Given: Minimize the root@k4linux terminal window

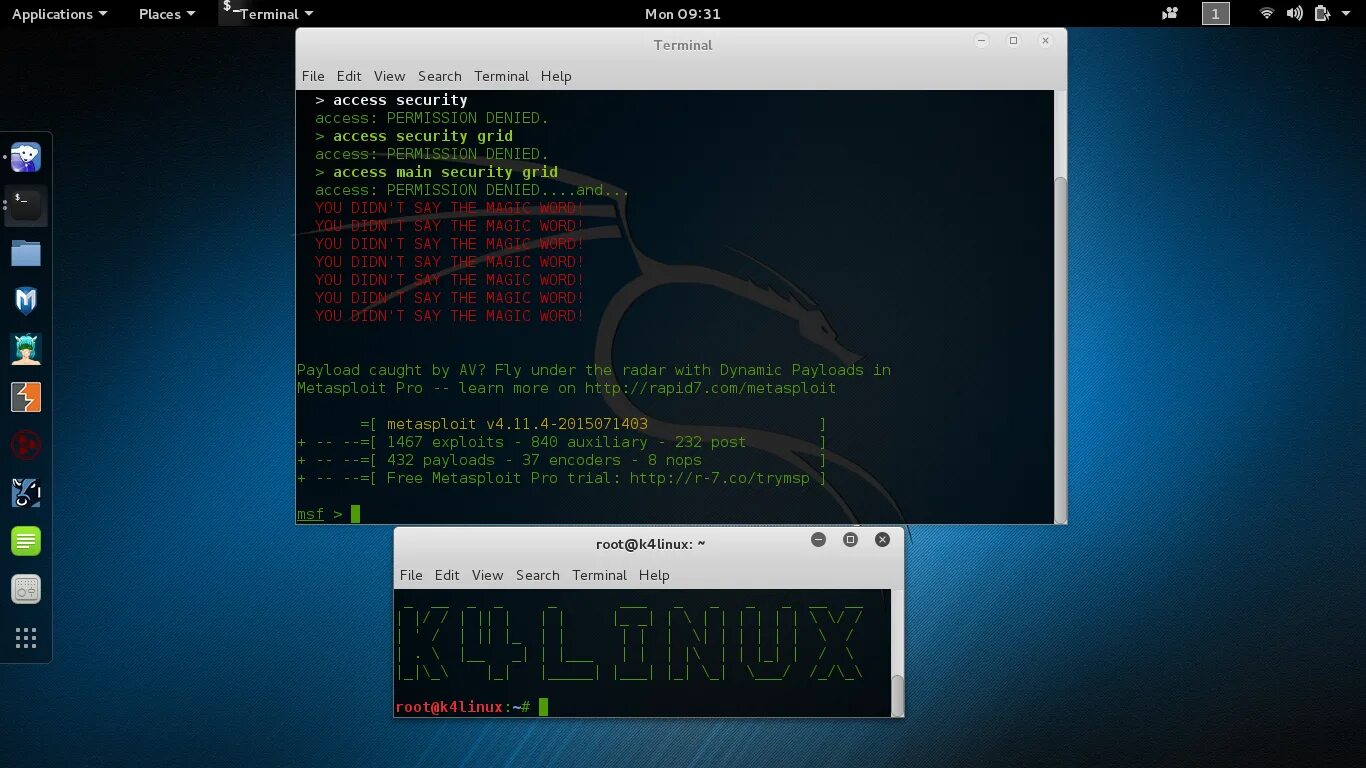Looking at the screenshot, I should (x=818, y=539).
